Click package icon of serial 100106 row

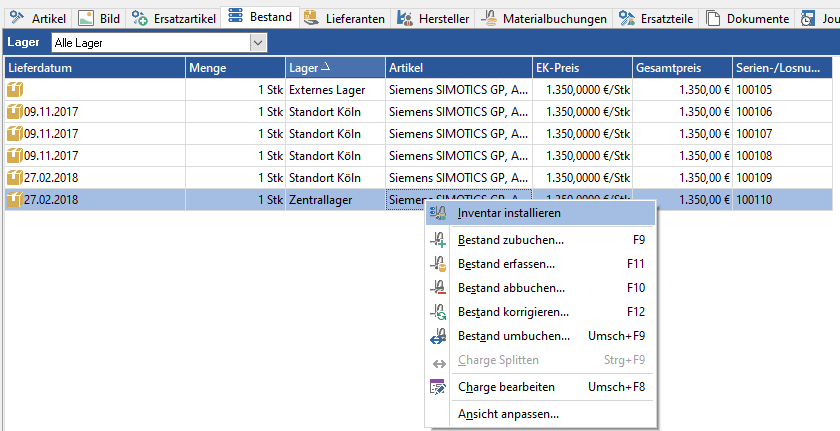point(14,111)
